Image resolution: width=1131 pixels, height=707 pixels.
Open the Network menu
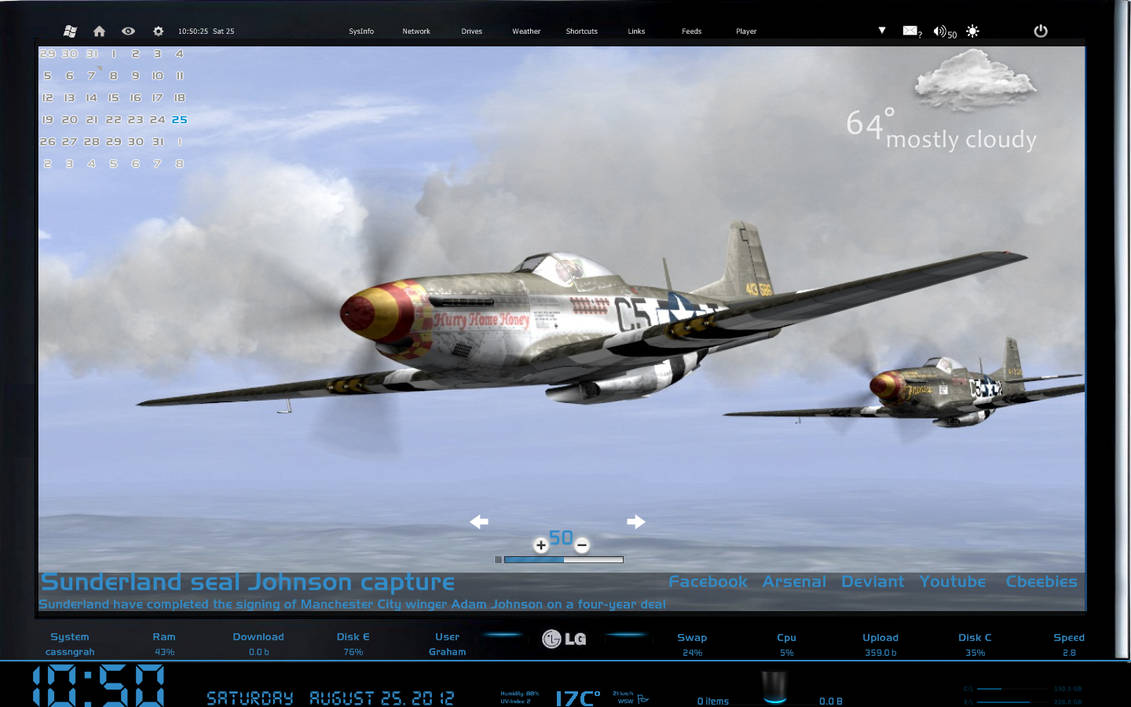tap(416, 31)
